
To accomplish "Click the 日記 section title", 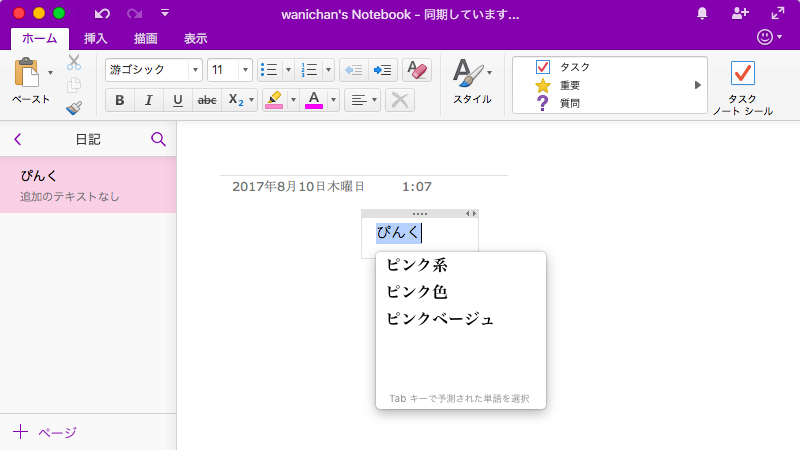I will [x=88, y=139].
